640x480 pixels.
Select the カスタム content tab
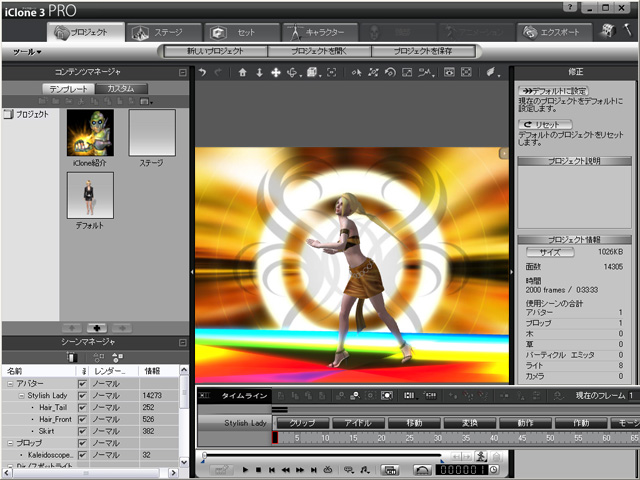tap(121, 89)
